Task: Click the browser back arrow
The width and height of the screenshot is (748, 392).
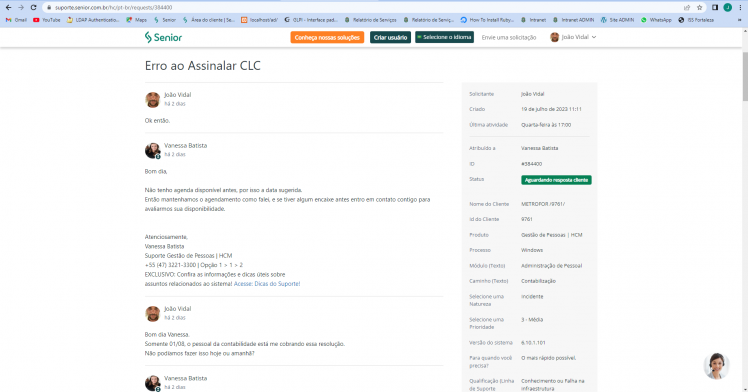Action: [x=8, y=8]
